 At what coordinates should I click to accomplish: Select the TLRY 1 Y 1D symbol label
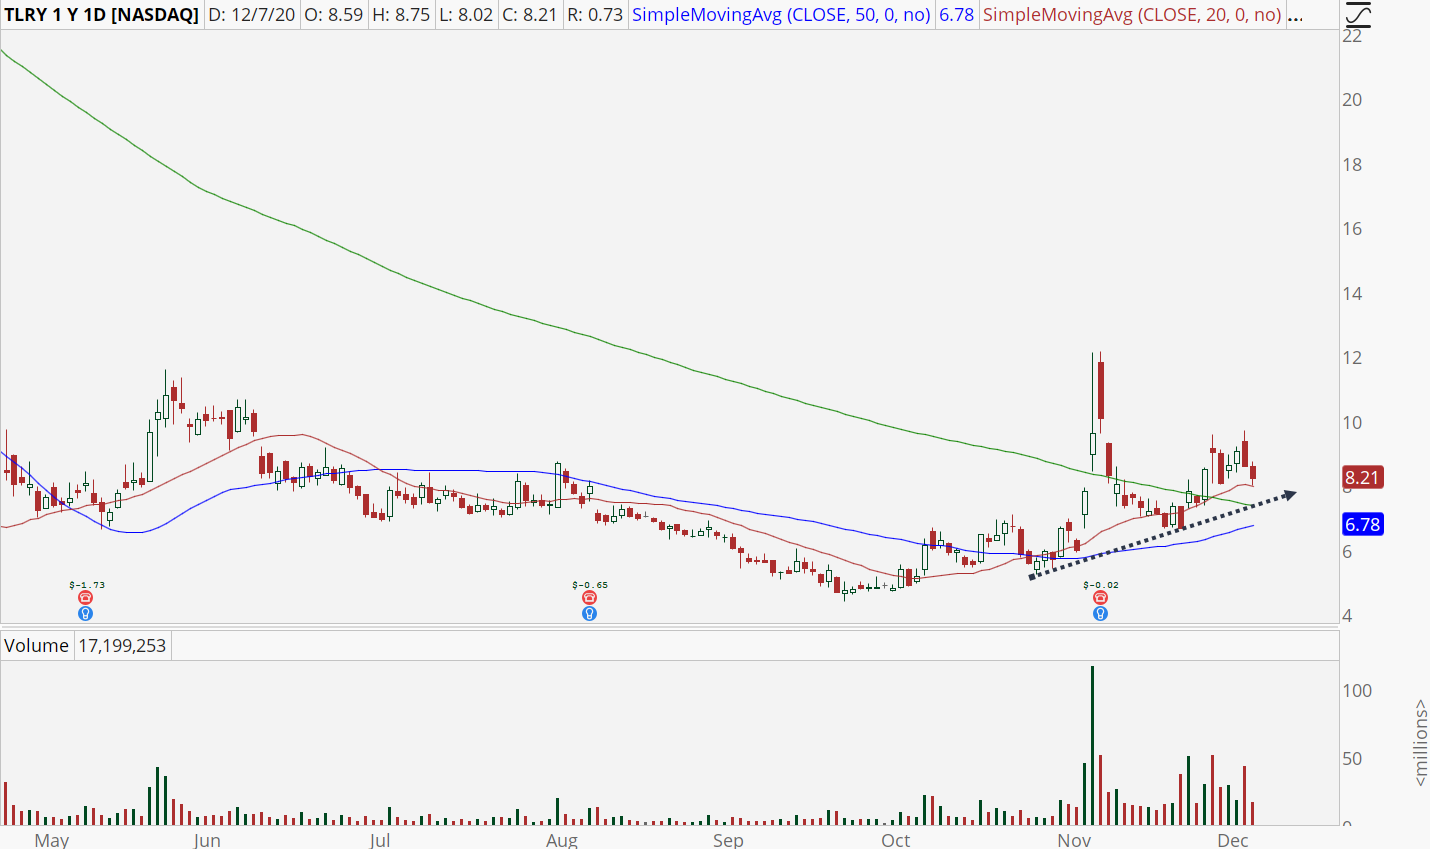pos(101,15)
